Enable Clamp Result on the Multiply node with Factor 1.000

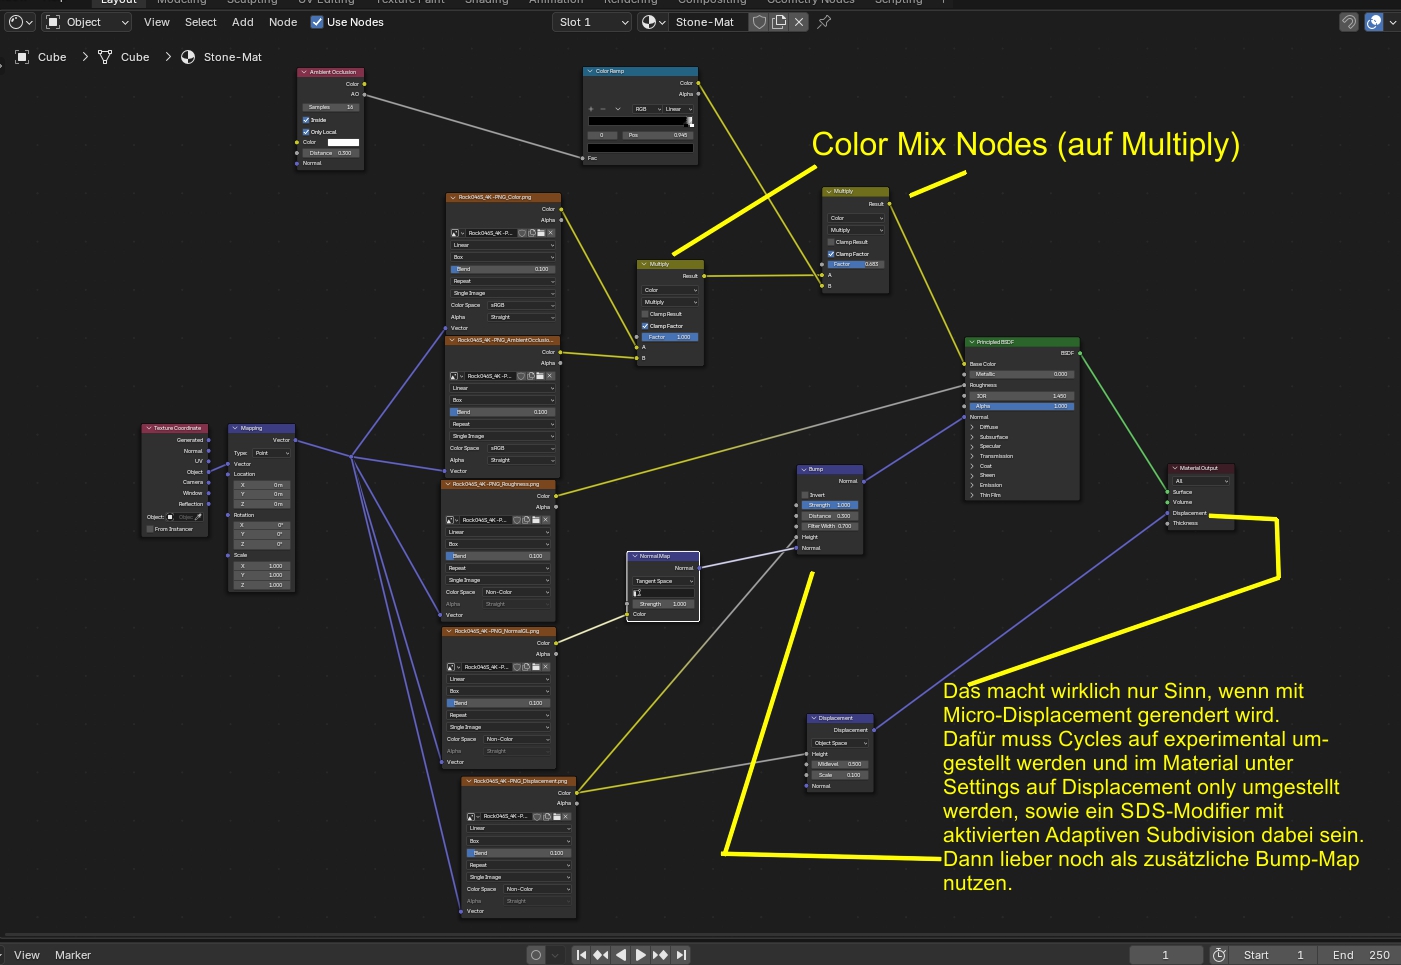[645, 314]
